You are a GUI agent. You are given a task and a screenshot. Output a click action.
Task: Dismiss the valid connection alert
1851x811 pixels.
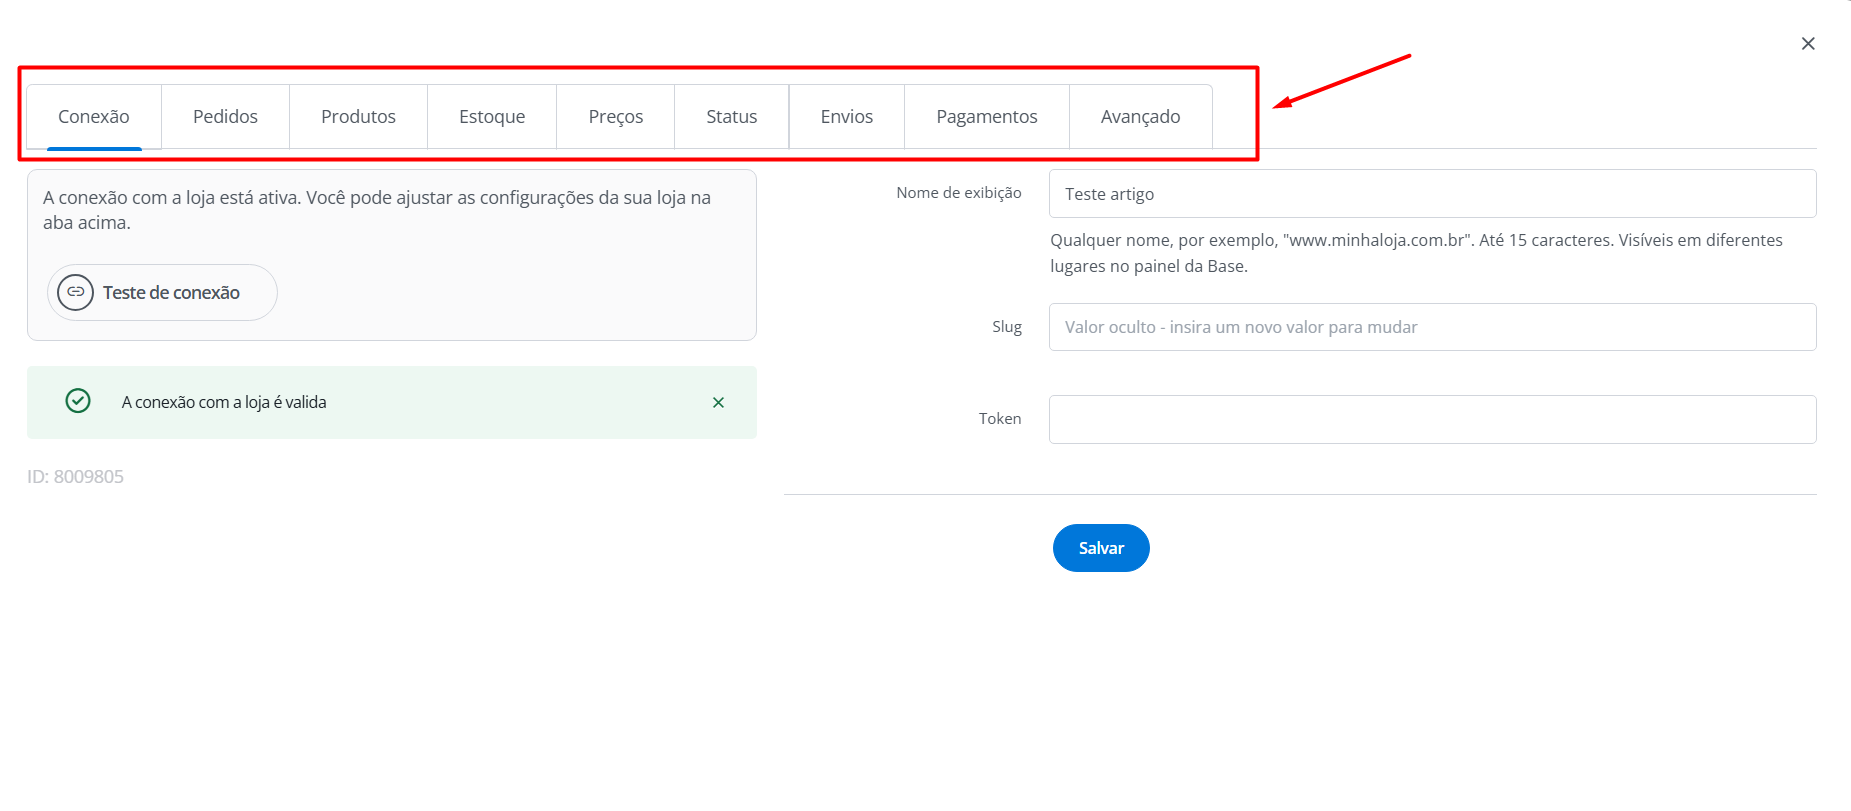click(718, 402)
